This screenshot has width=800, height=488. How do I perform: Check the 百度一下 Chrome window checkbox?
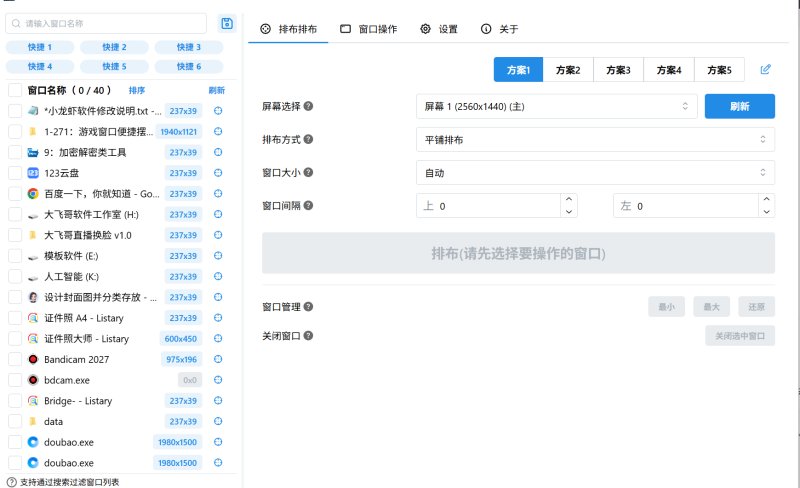pos(15,193)
